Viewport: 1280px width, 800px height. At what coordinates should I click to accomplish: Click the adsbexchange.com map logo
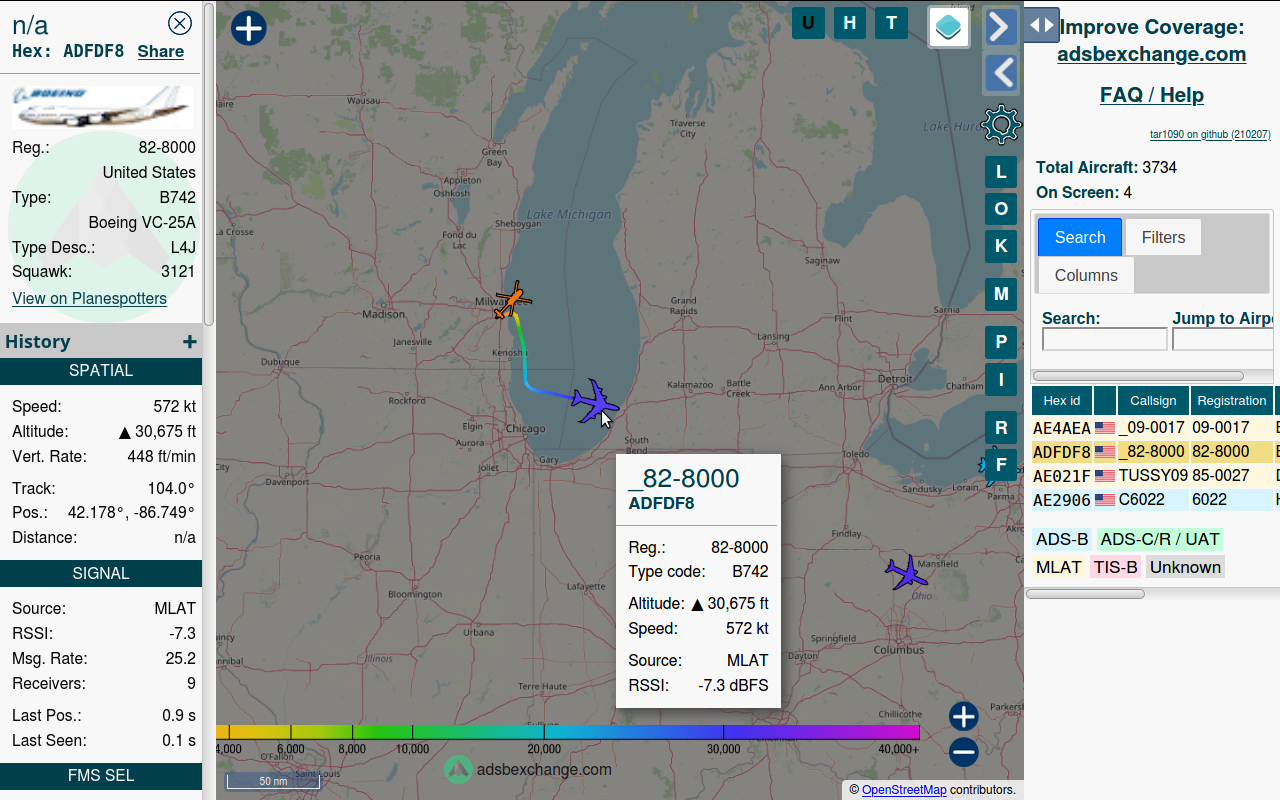pyautogui.click(x=528, y=769)
